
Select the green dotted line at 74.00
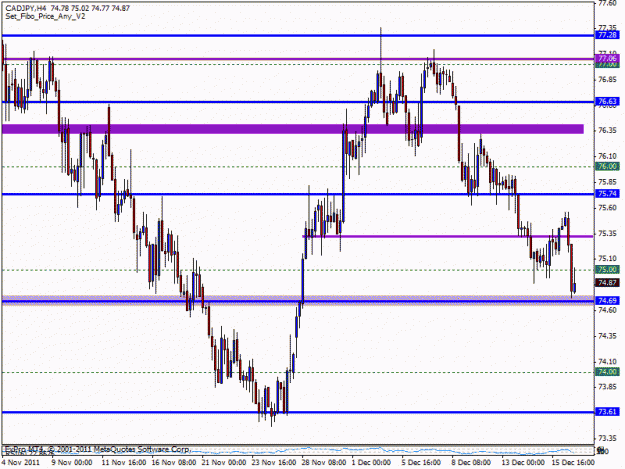pos(298,373)
